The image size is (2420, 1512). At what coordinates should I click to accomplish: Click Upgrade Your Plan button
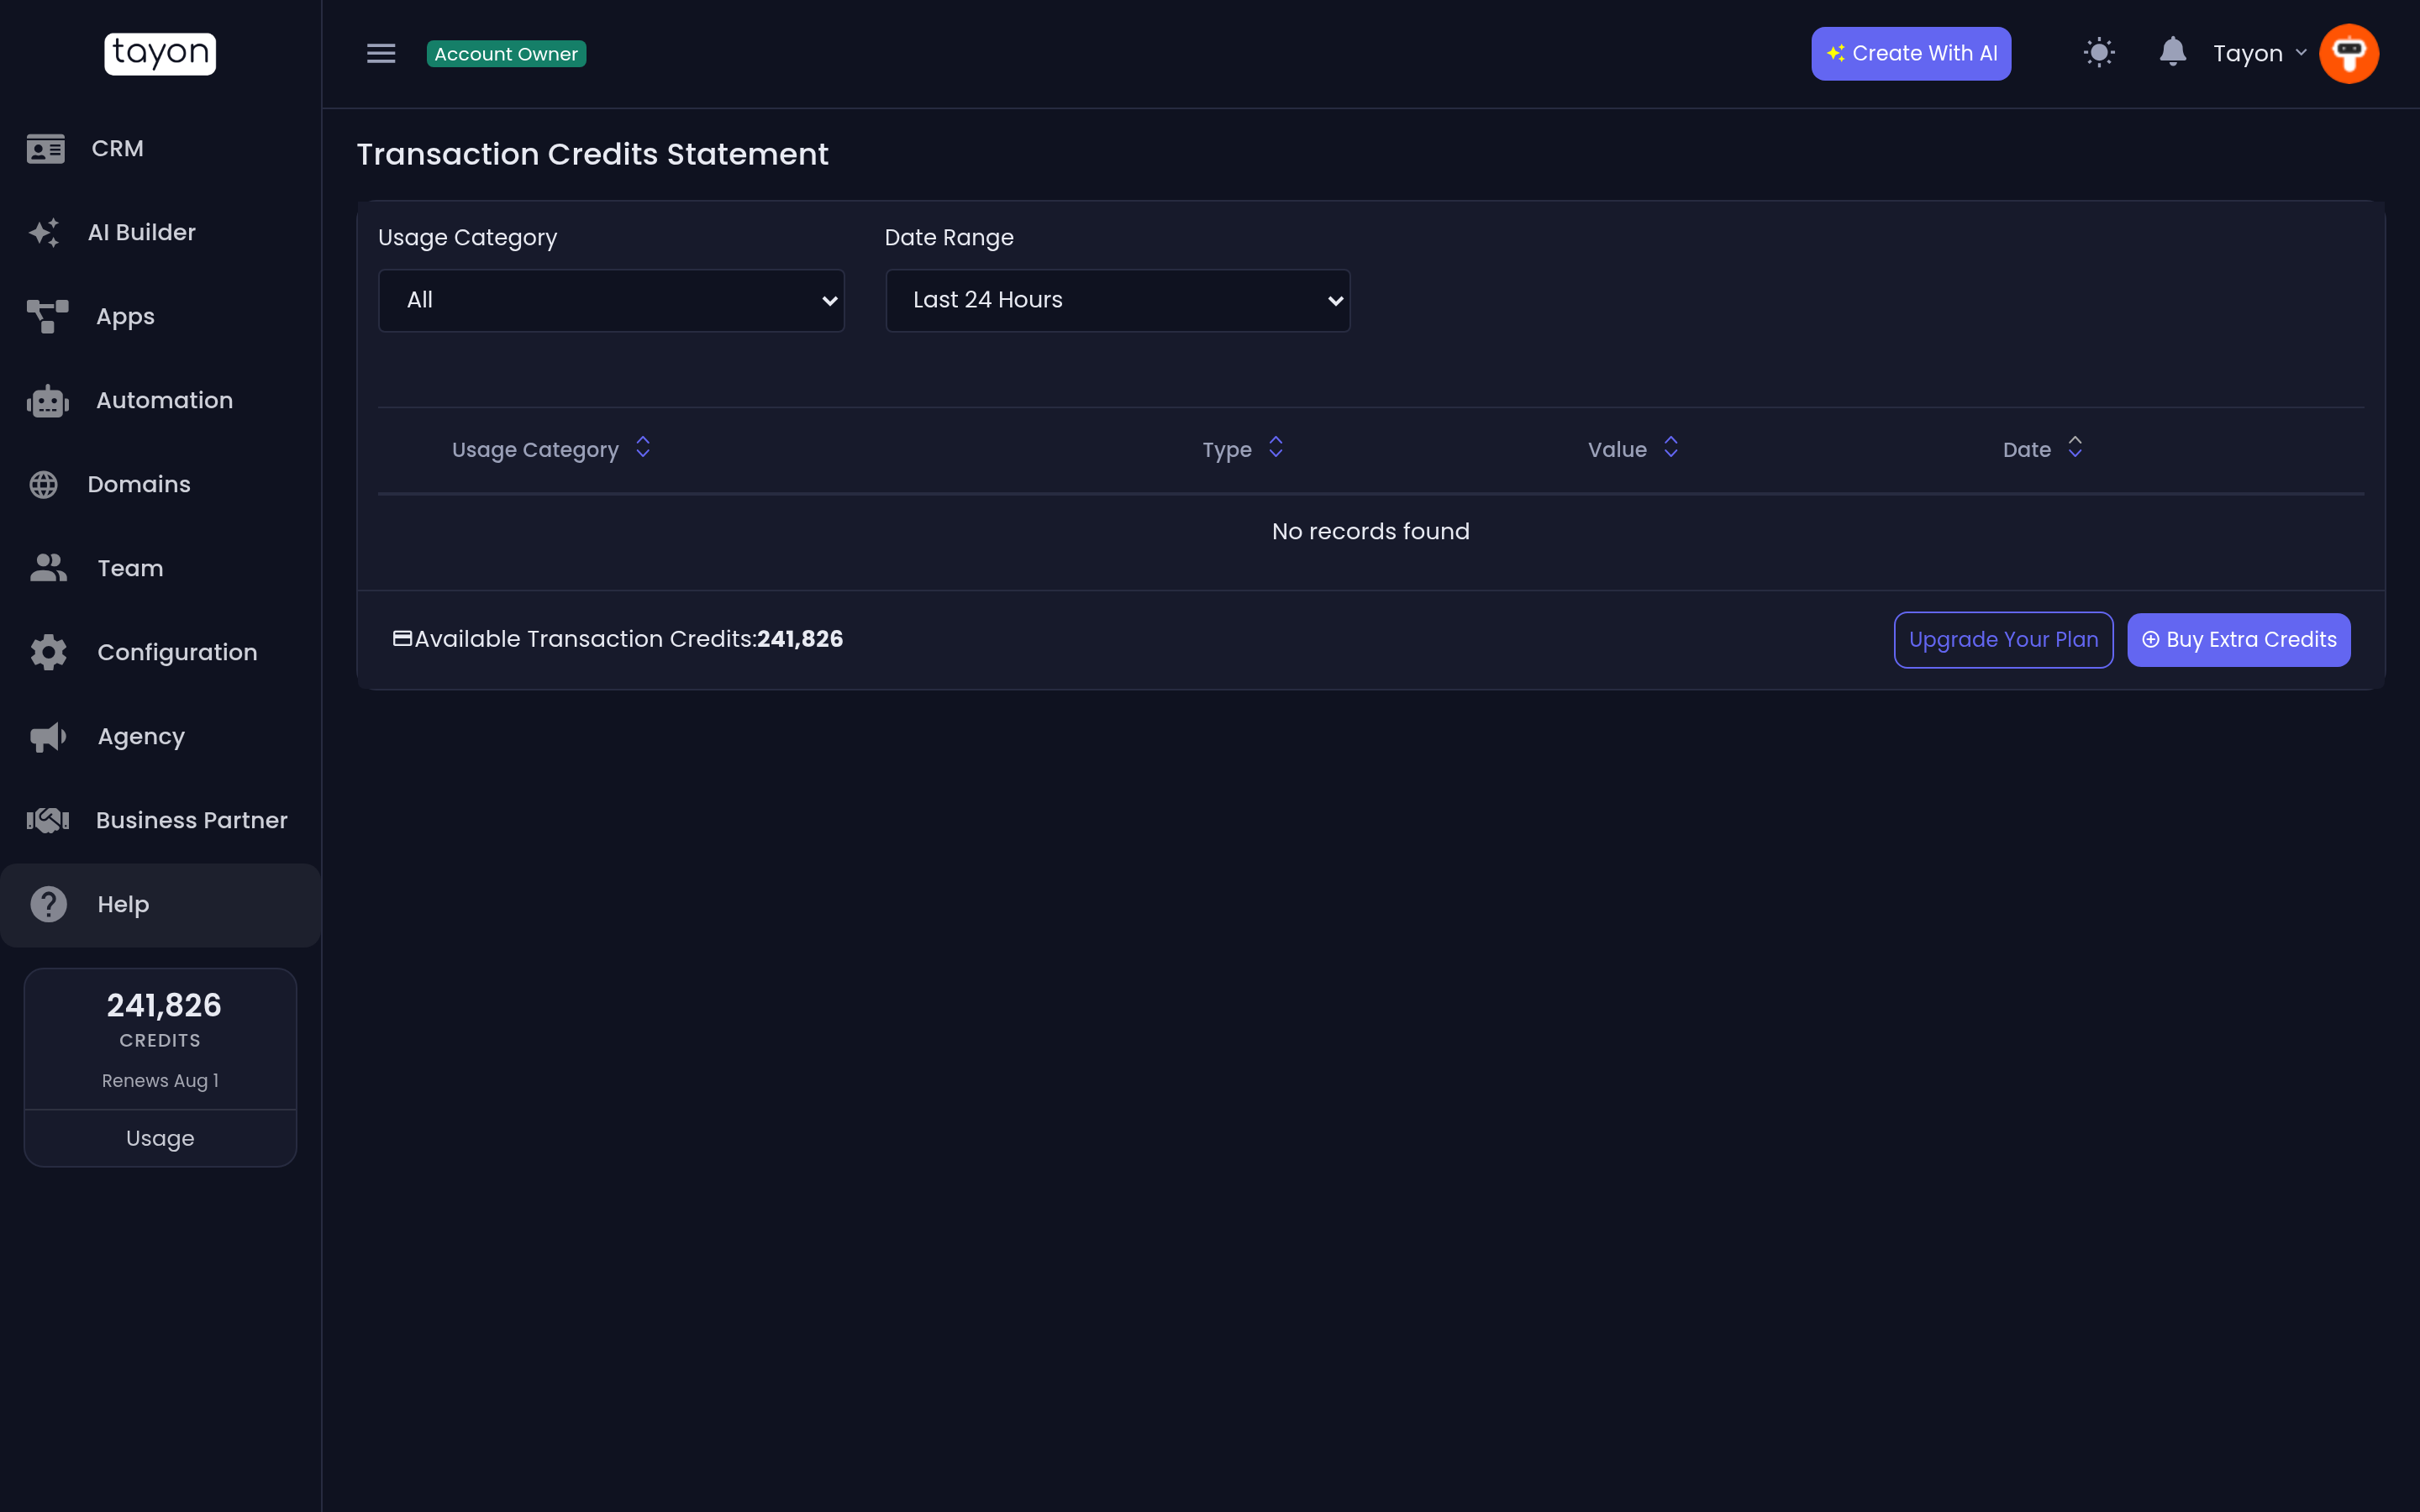2003,640
